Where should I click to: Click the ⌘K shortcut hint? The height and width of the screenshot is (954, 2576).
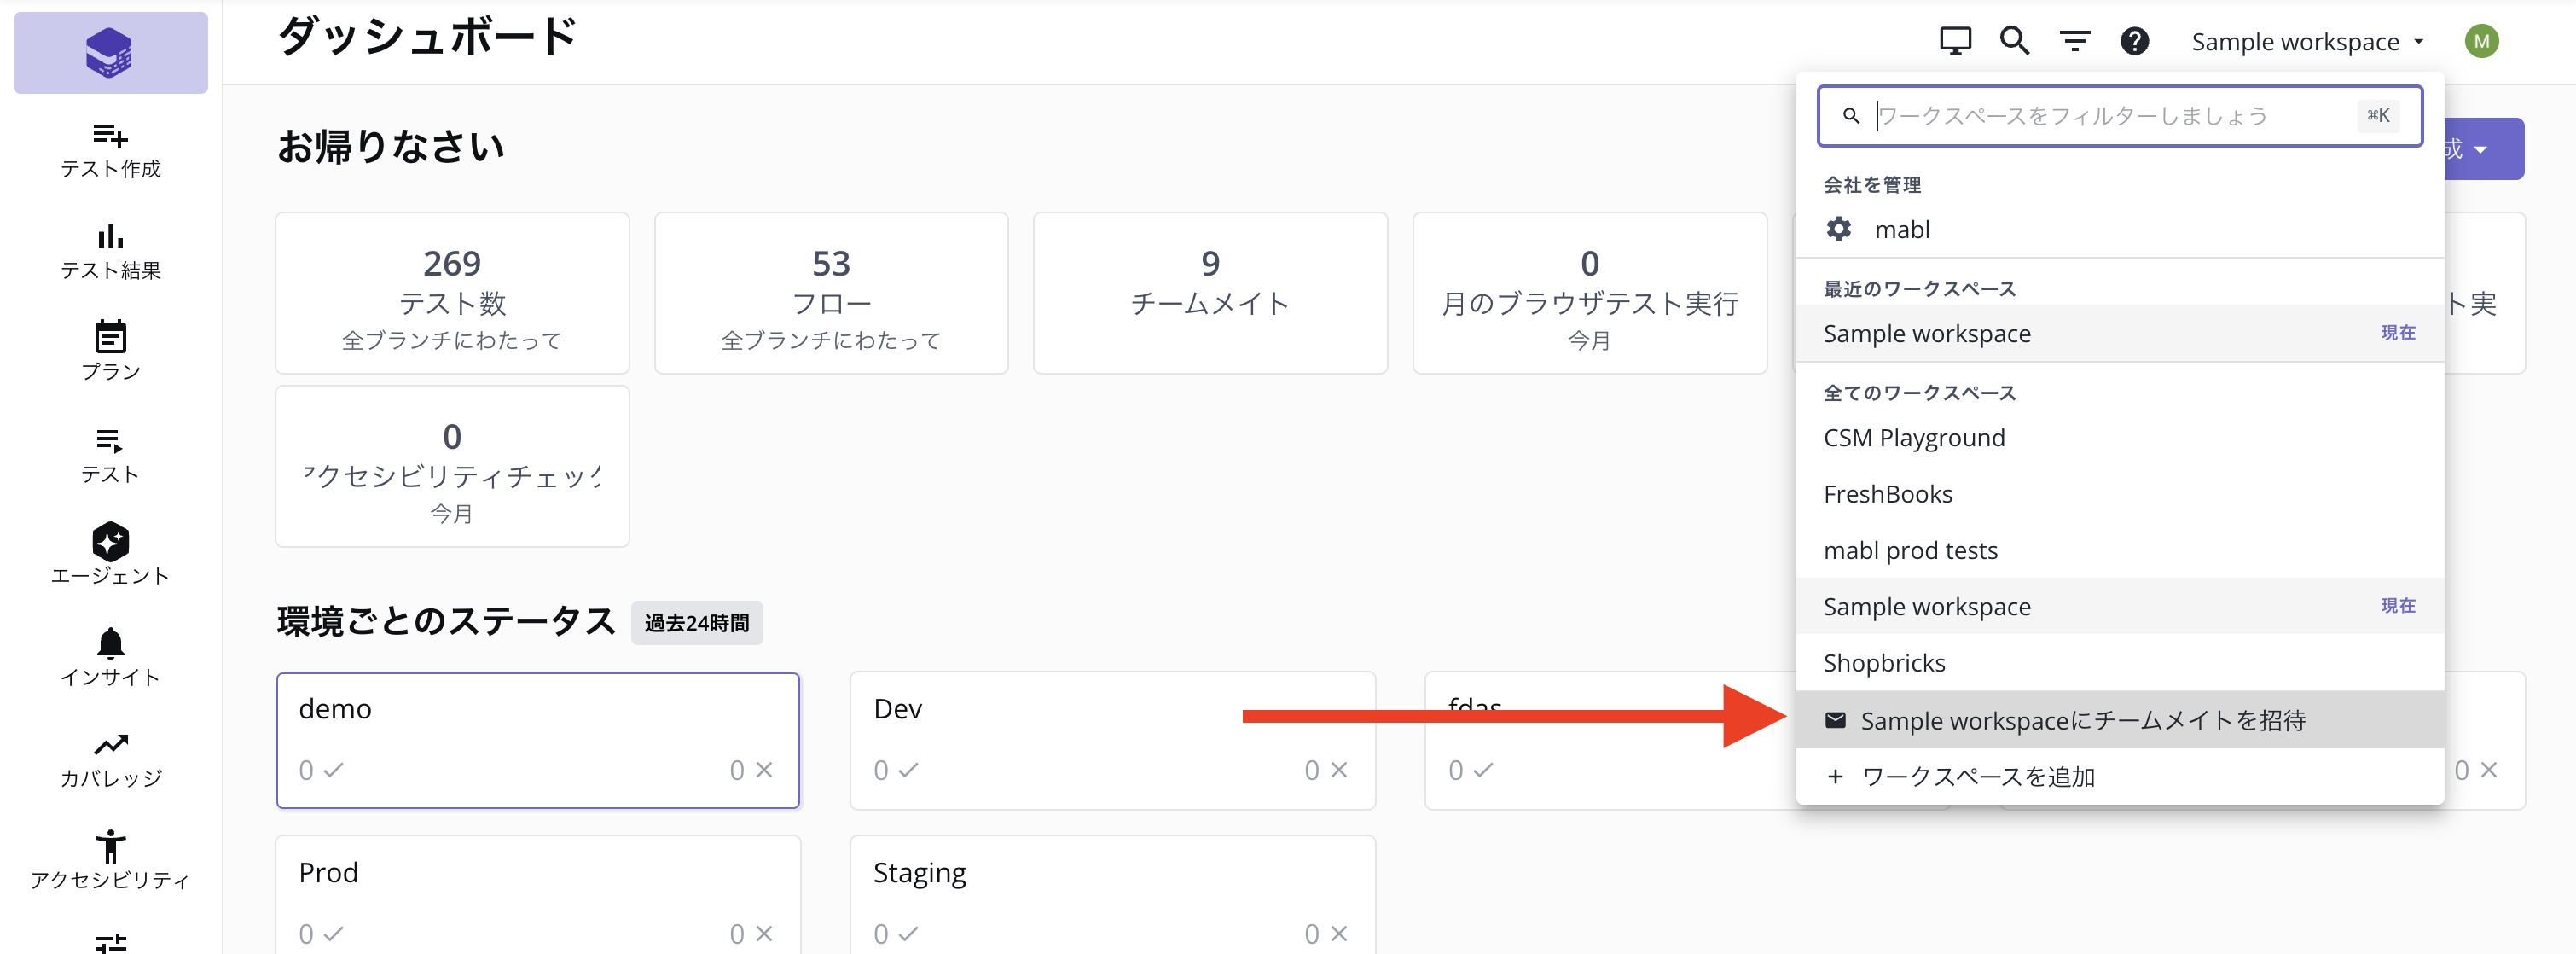tap(2378, 116)
